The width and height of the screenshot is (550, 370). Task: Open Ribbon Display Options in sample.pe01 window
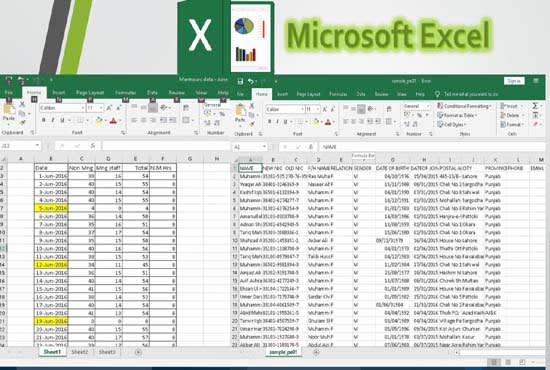(x=536, y=81)
